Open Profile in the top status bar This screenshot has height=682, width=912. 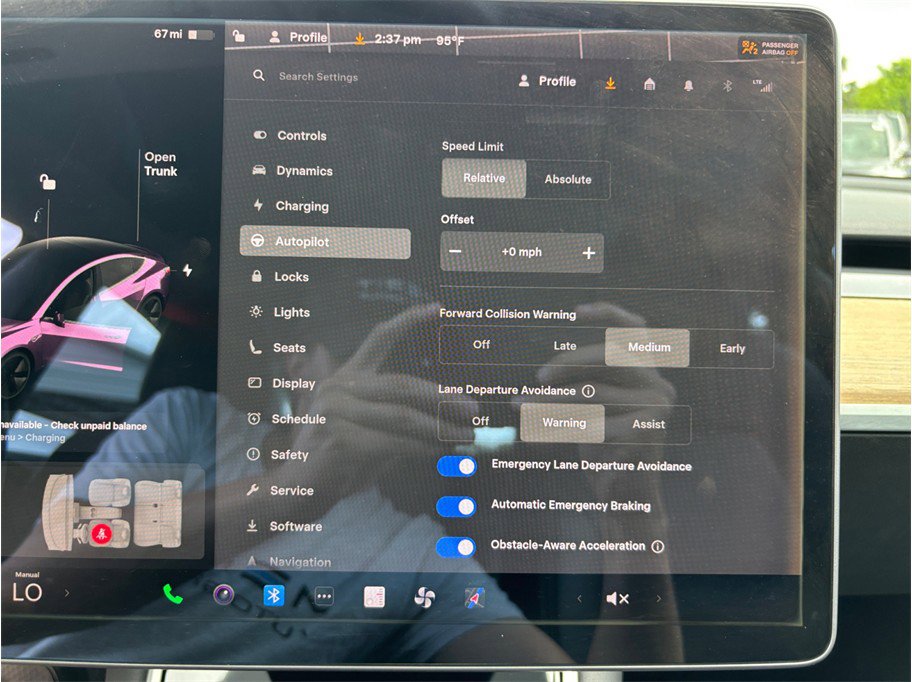(x=298, y=37)
